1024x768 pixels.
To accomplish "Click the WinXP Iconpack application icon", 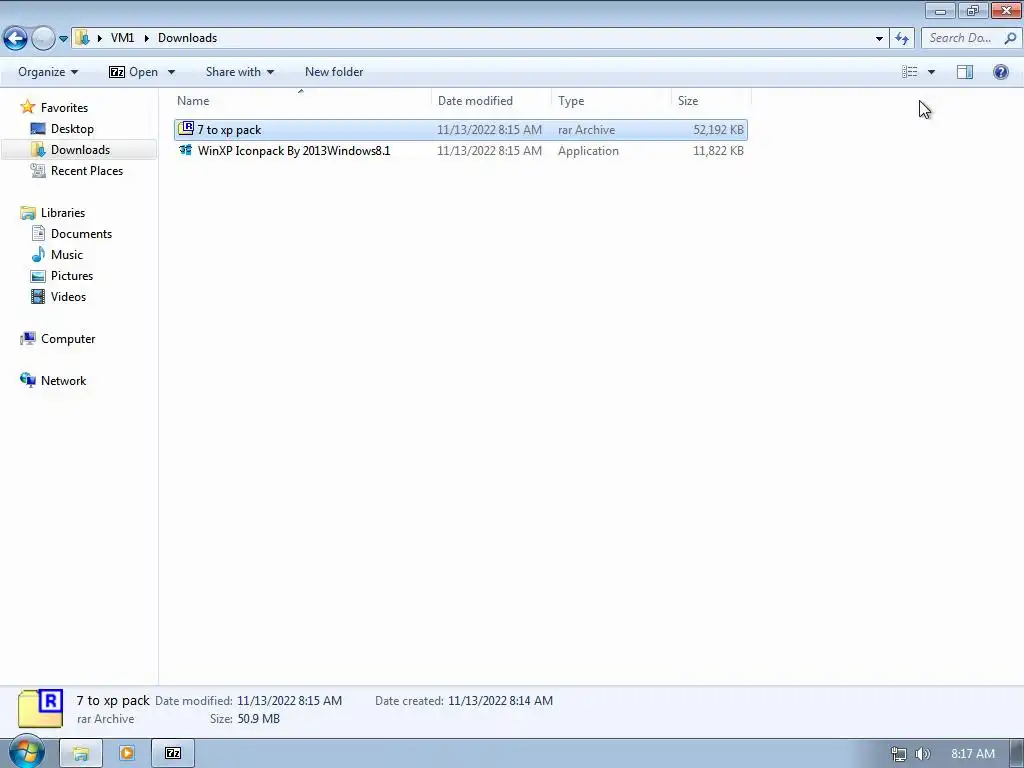I will (x=186, y=150).
